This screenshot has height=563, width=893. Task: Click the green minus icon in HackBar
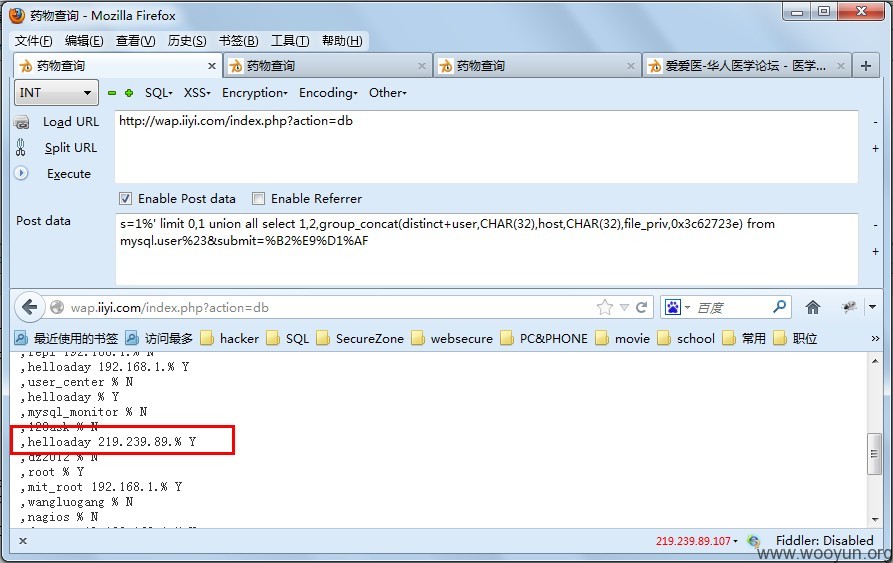tap(112, 93)
